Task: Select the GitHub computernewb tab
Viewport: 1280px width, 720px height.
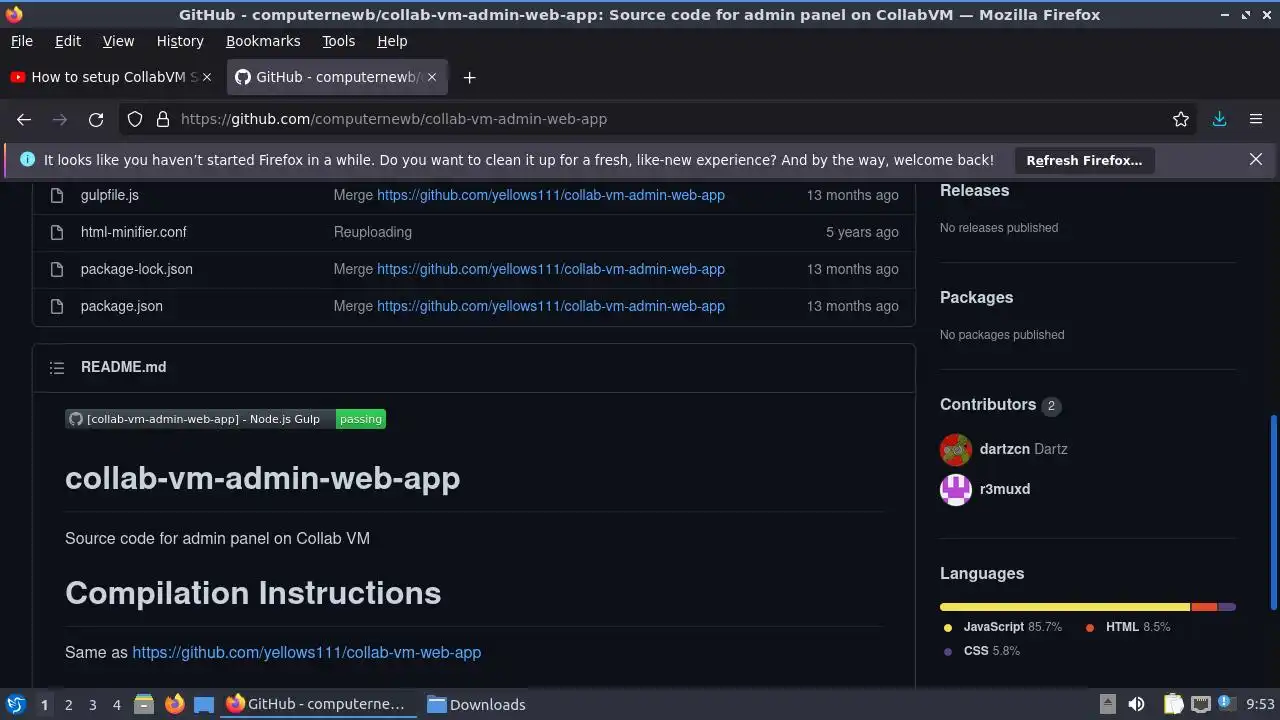Action: pyautogui.click(x=338, y=77)
